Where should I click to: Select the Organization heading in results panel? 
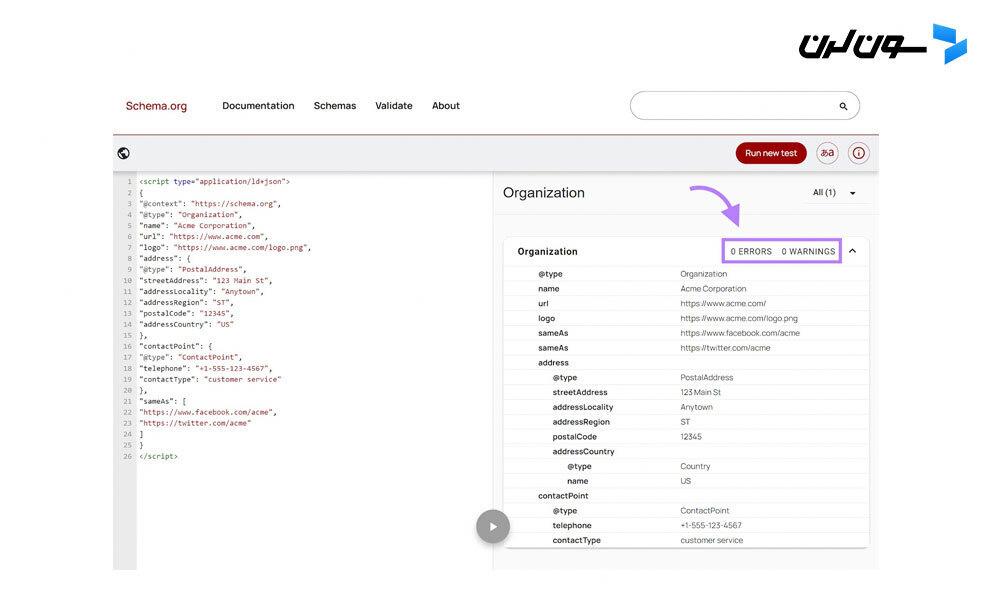(x=543, y=193)
